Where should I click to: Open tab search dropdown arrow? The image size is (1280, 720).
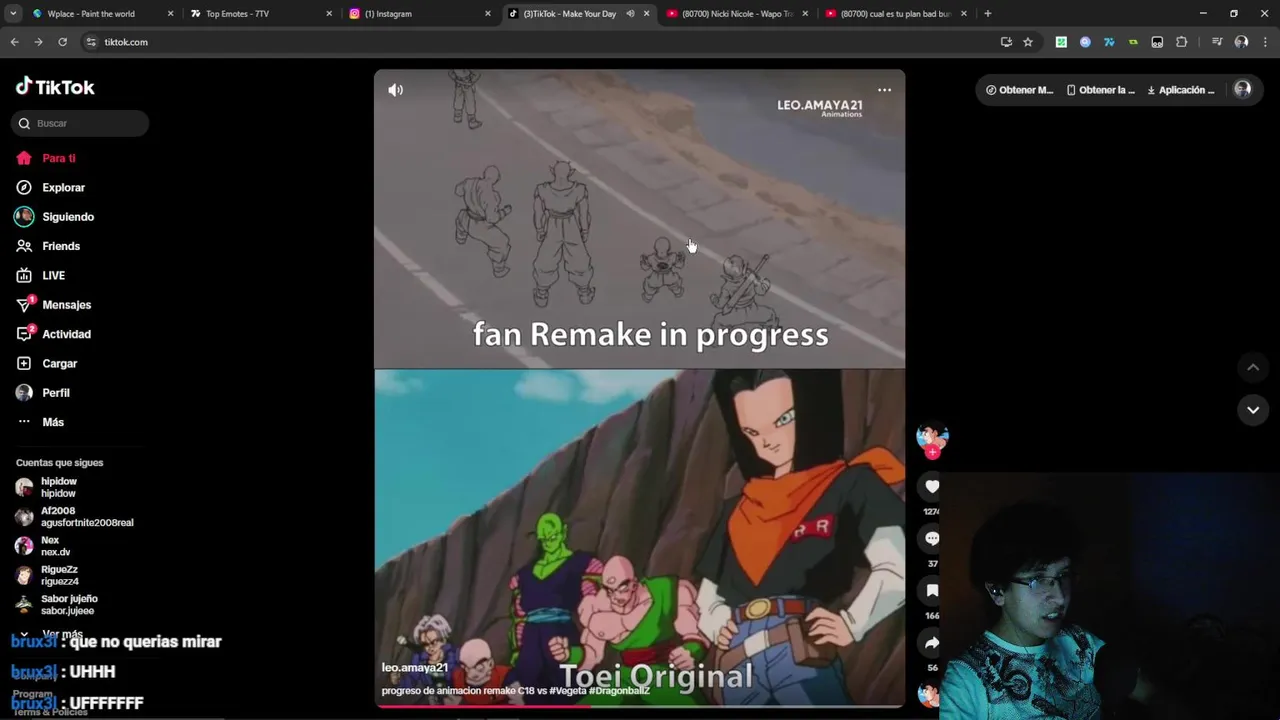pyautogui.click(x=13, y=14)
